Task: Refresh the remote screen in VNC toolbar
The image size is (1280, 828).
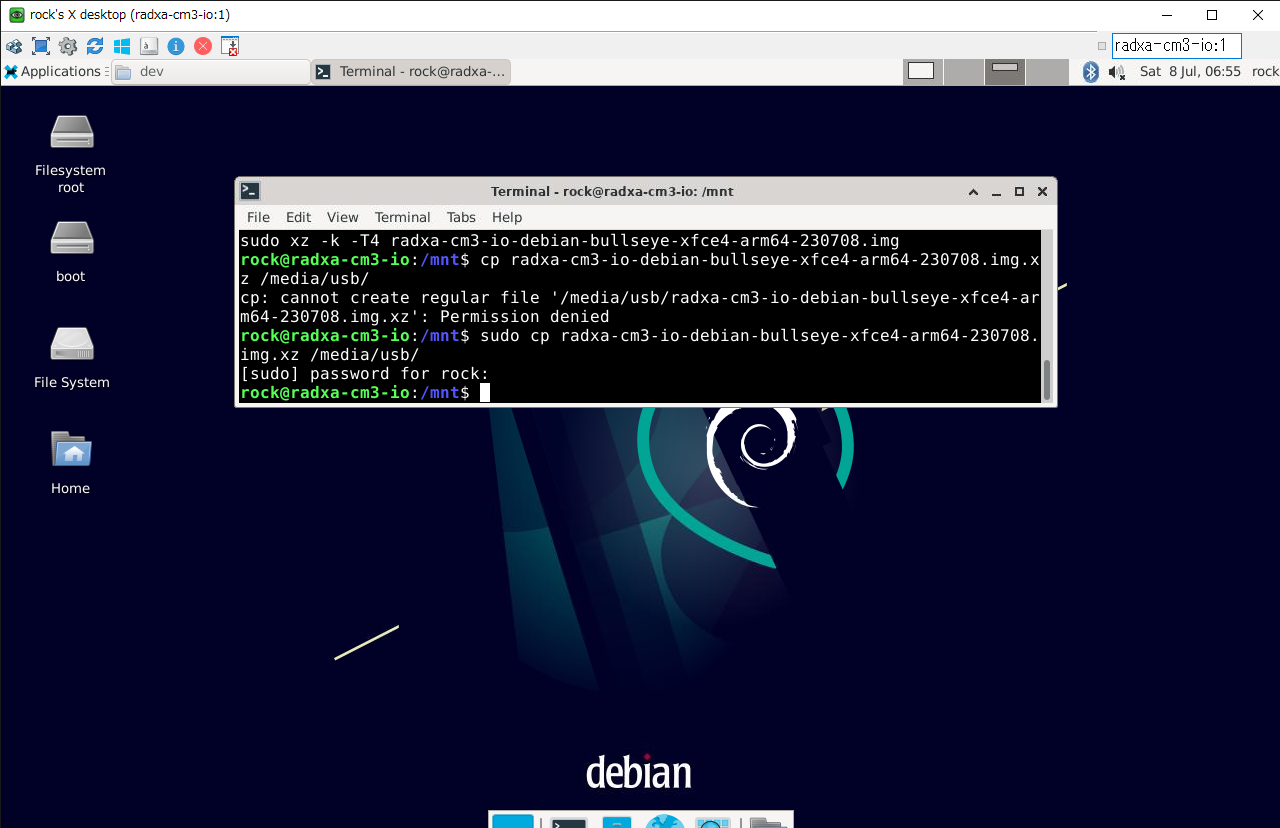Action: coord(95,46)
